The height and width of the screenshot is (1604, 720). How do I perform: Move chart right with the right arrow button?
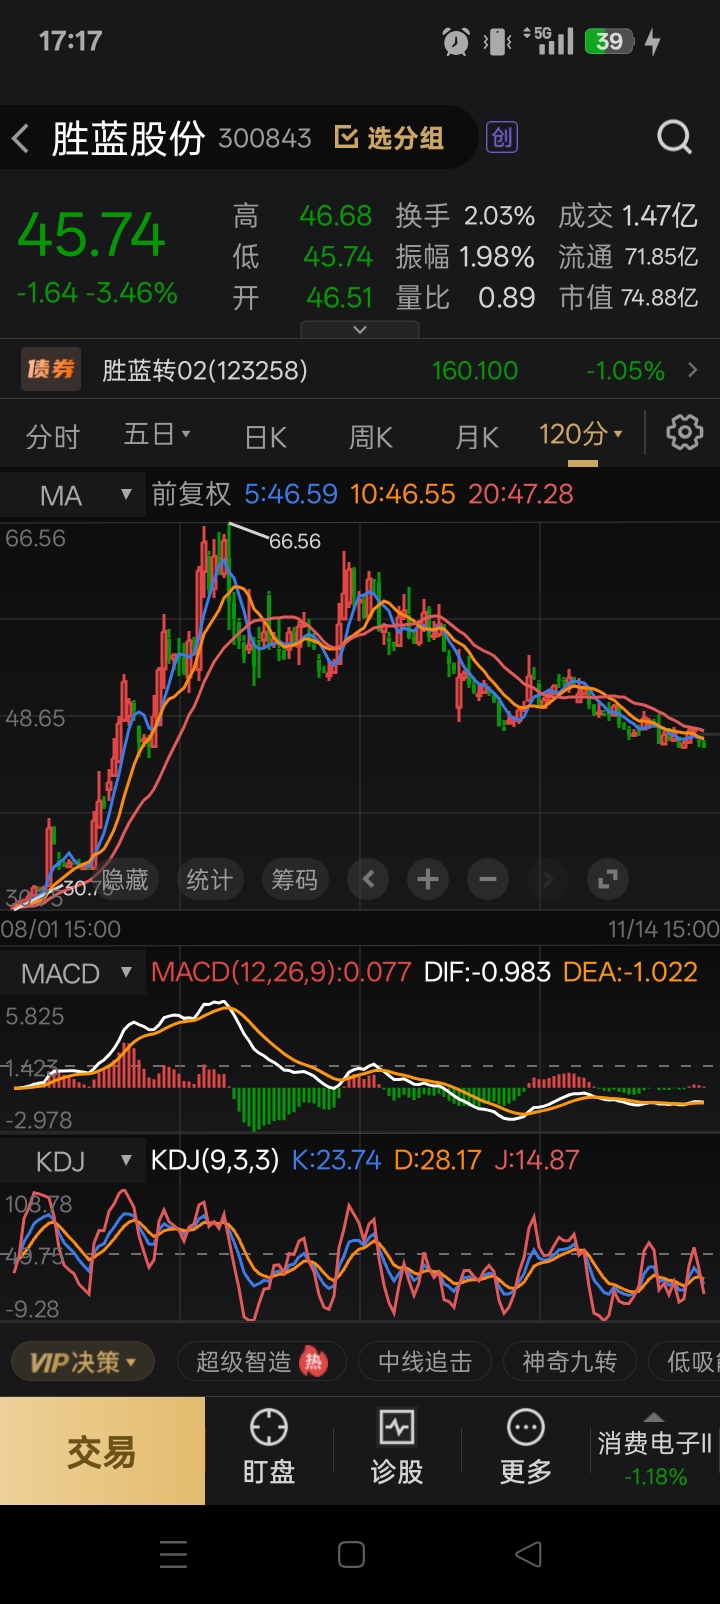(x=547, y=879)
